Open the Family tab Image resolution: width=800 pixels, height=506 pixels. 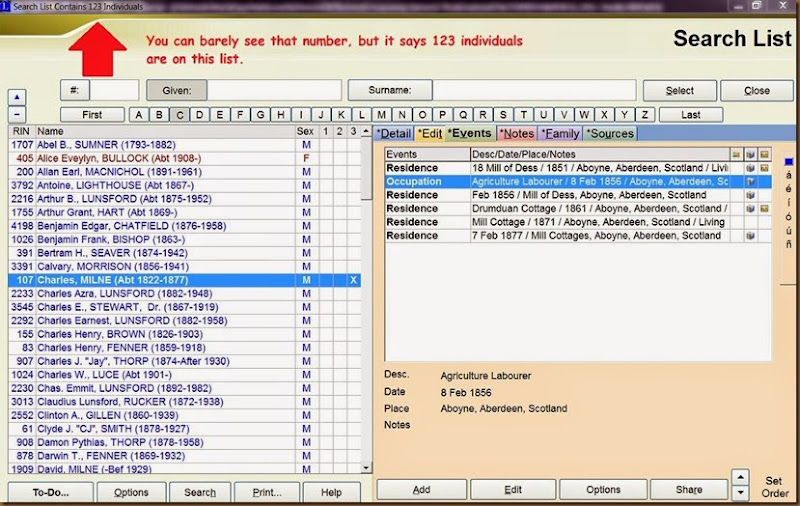[x=561, y=133]
